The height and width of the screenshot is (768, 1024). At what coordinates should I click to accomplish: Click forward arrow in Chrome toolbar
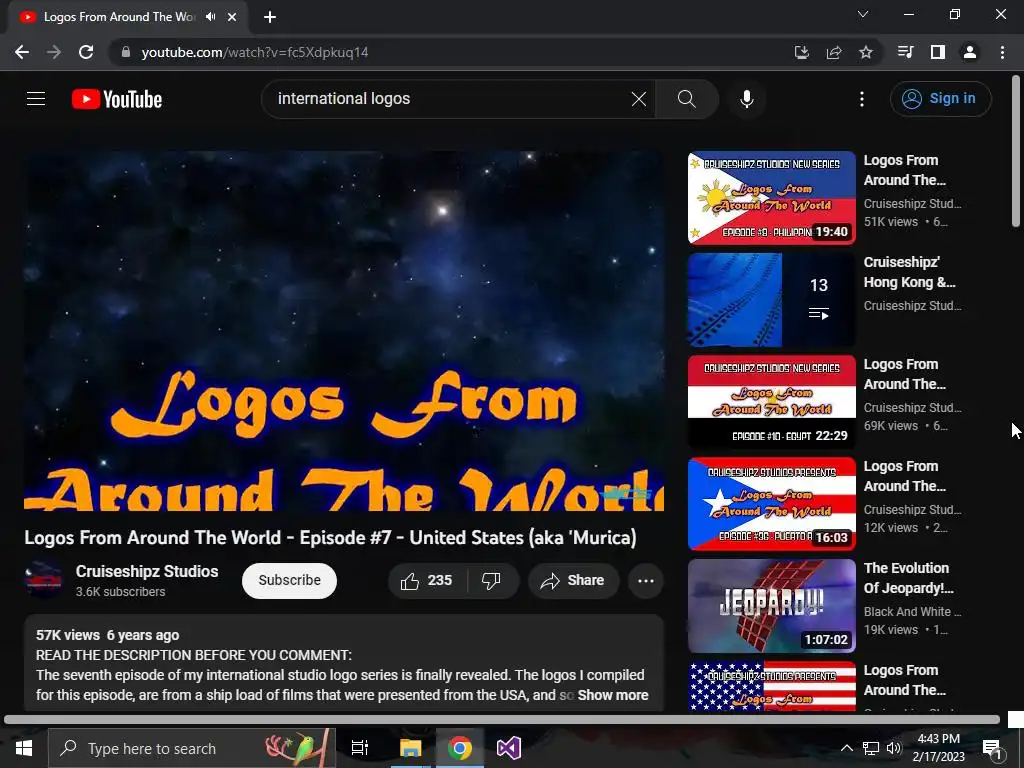click(54, 52)
